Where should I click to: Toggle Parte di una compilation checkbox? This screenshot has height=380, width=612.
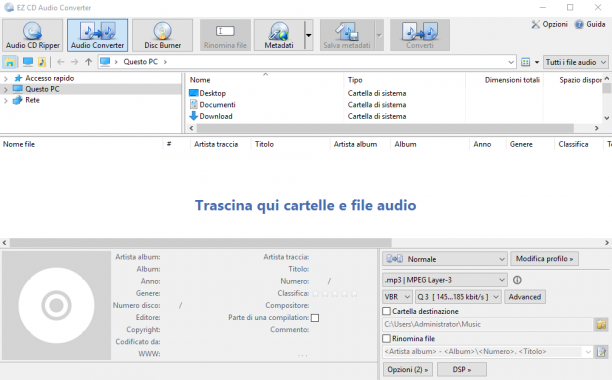point(315,318)
